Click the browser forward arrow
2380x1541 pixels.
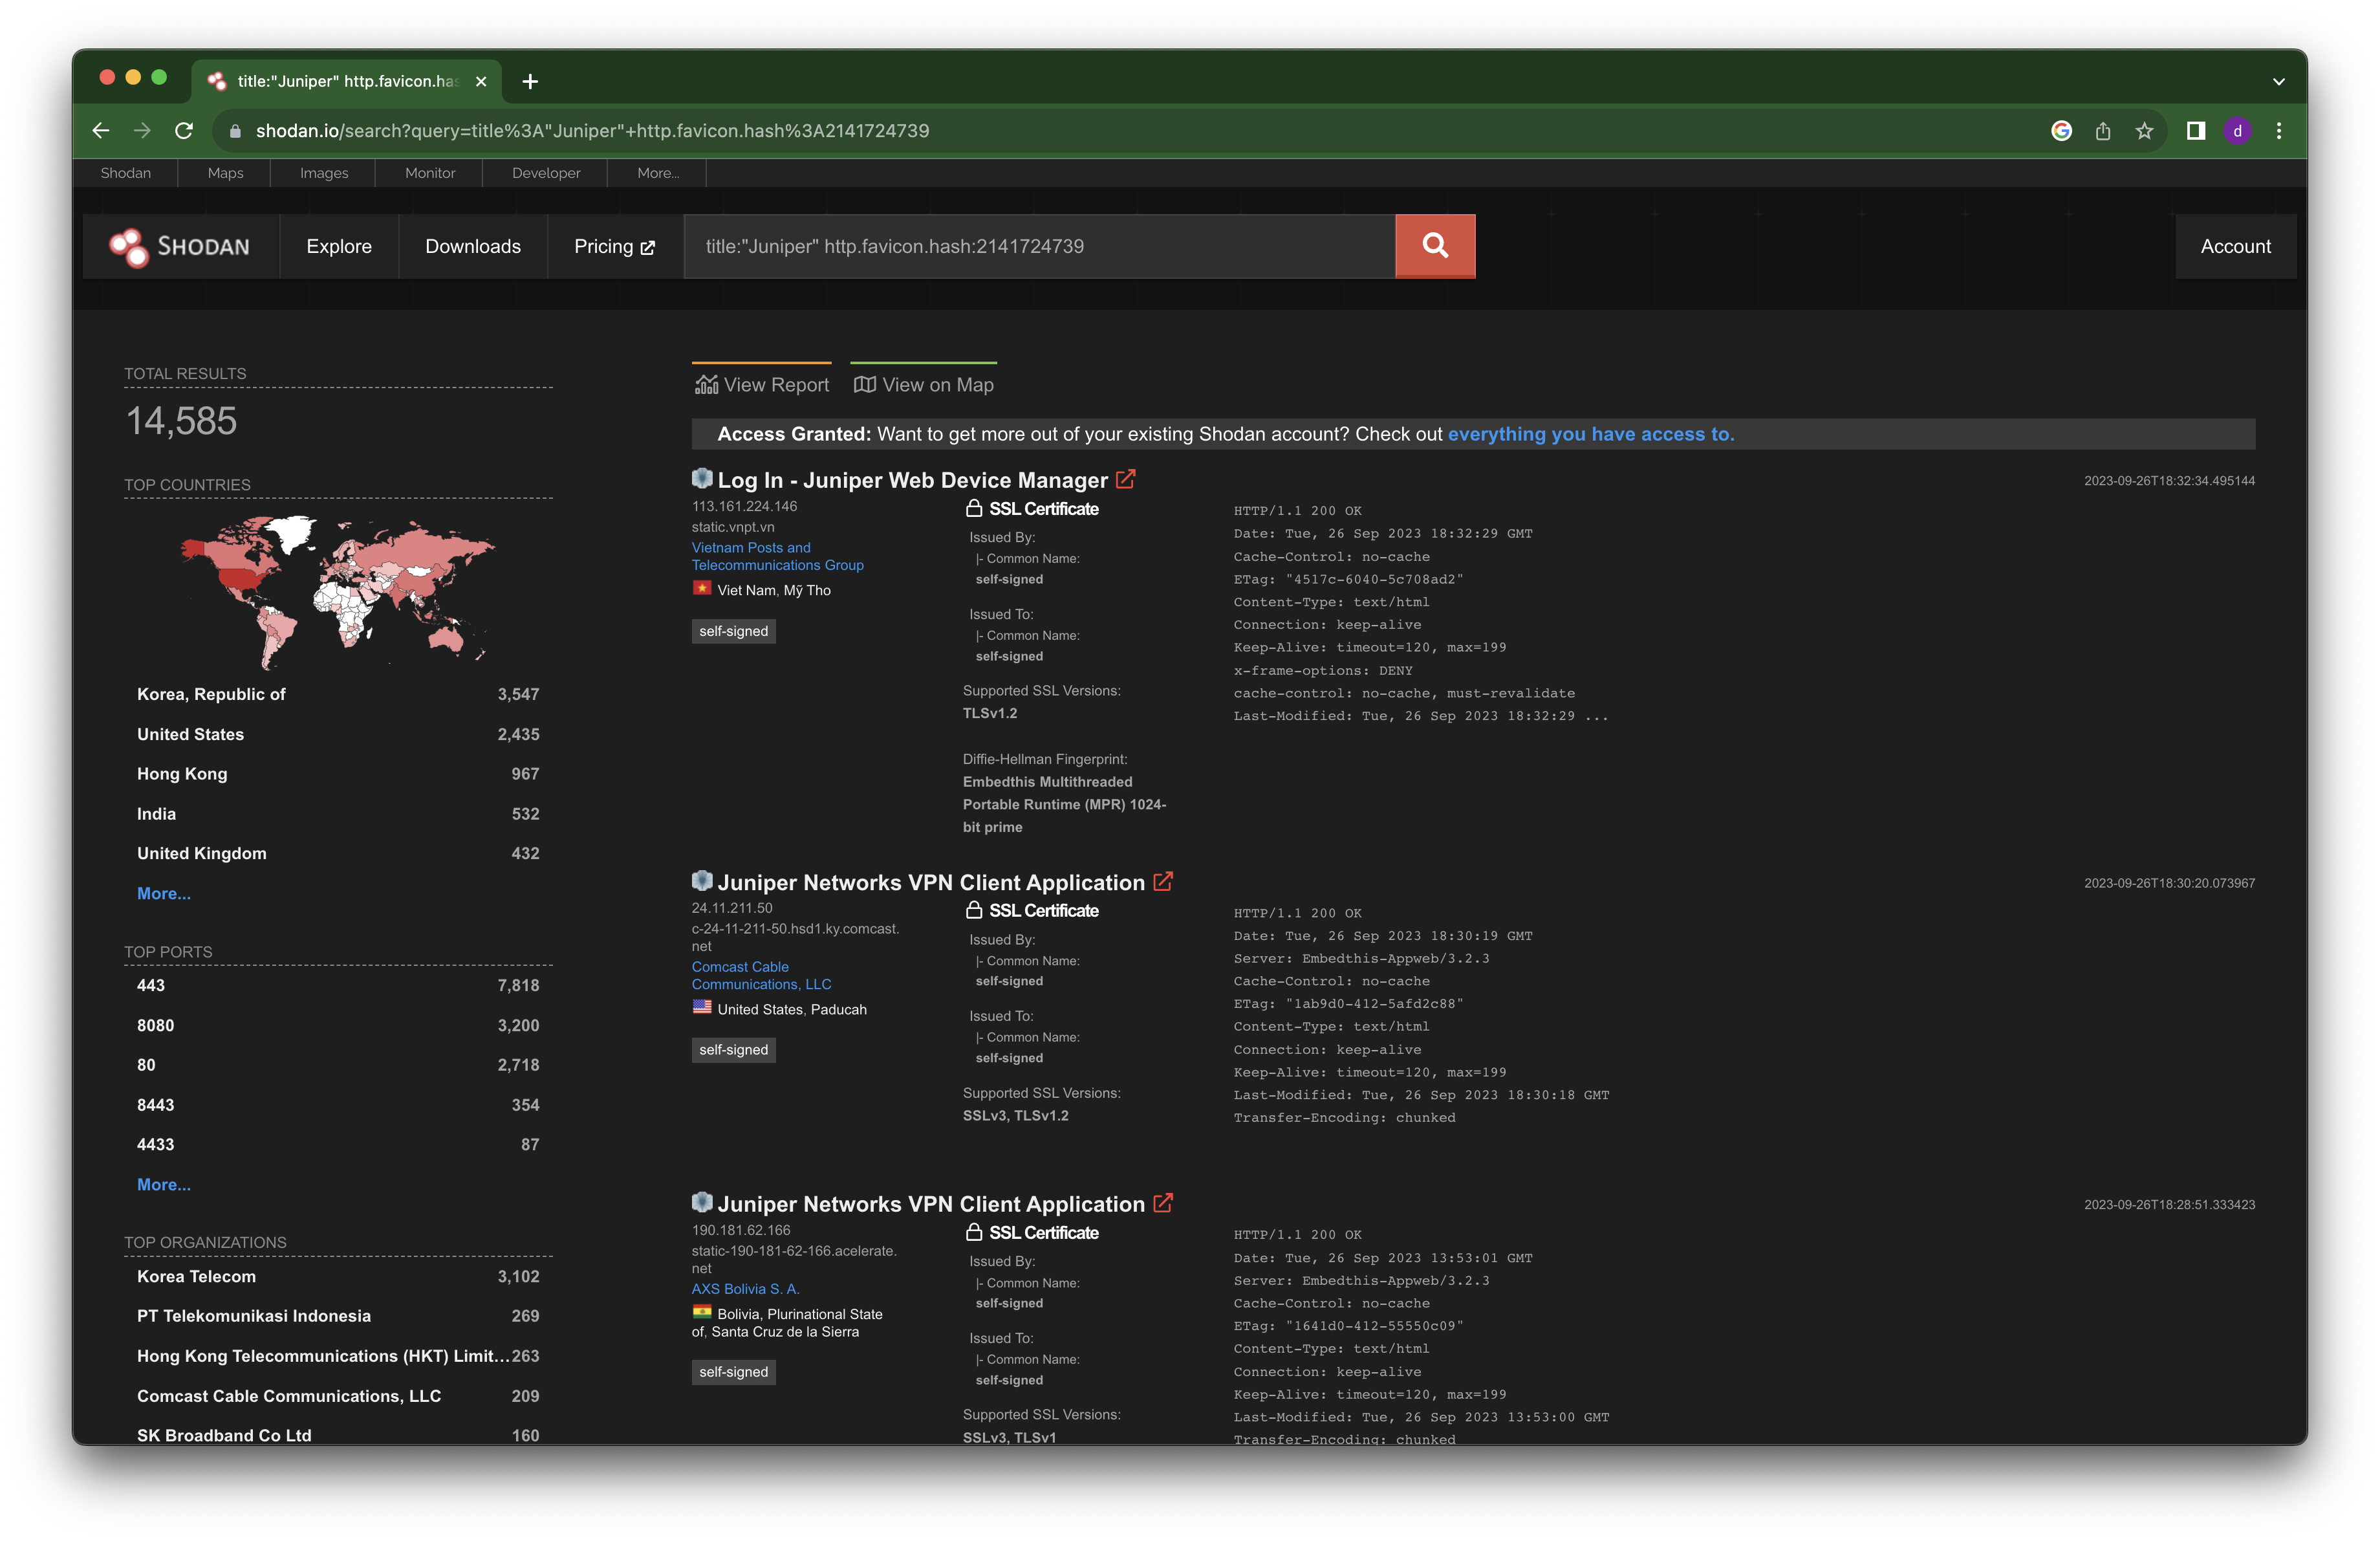142,131
